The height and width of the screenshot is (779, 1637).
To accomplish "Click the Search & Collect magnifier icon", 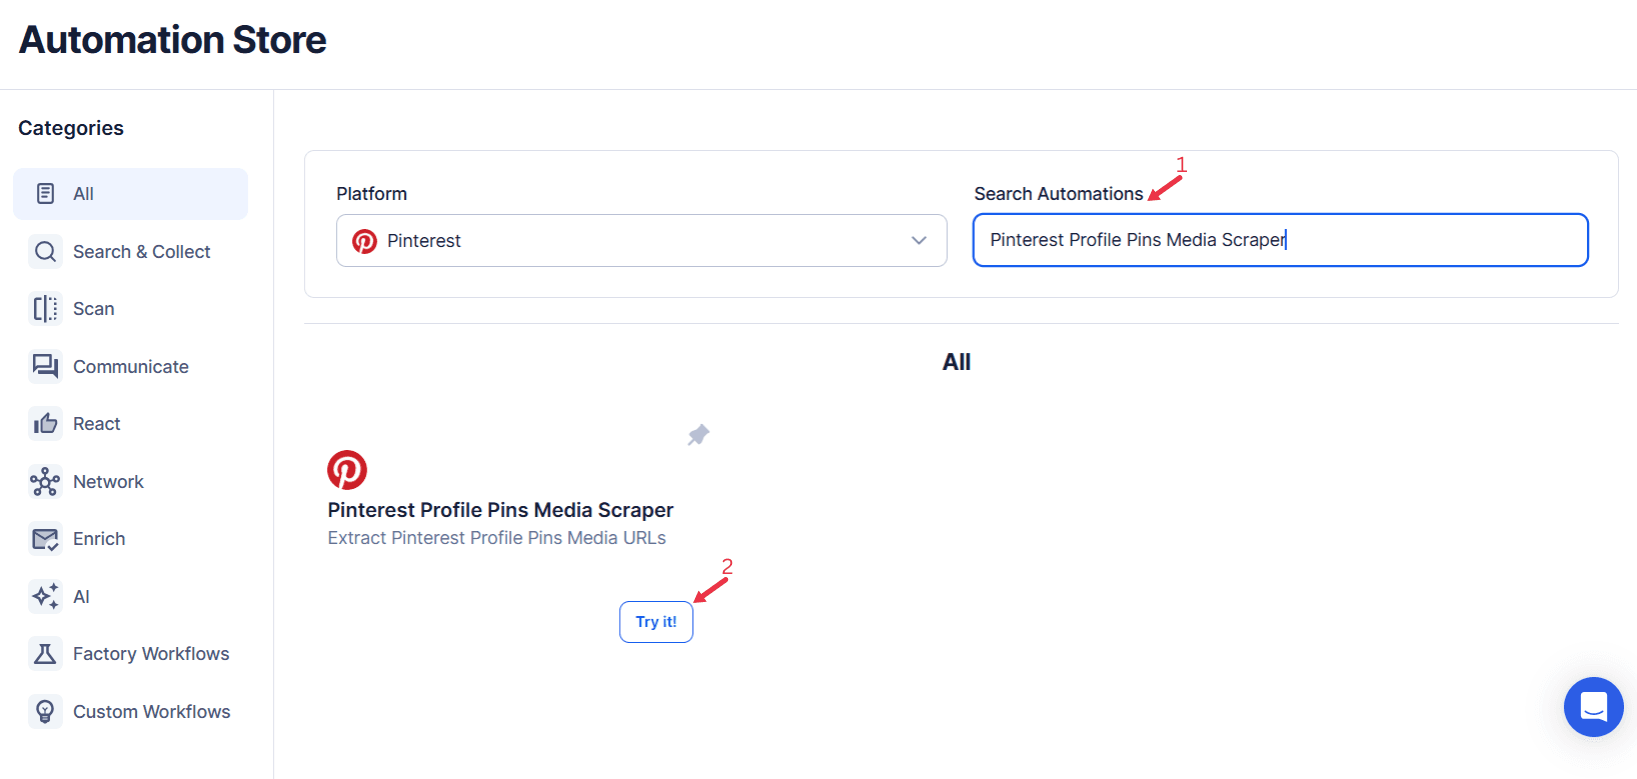I will 45,252.
